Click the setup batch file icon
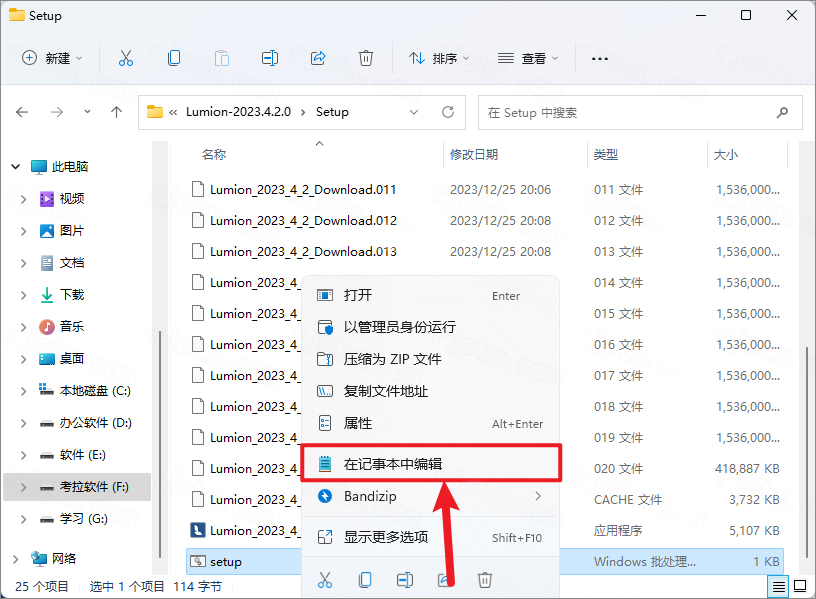816x599 pixels. click(198, 562)
